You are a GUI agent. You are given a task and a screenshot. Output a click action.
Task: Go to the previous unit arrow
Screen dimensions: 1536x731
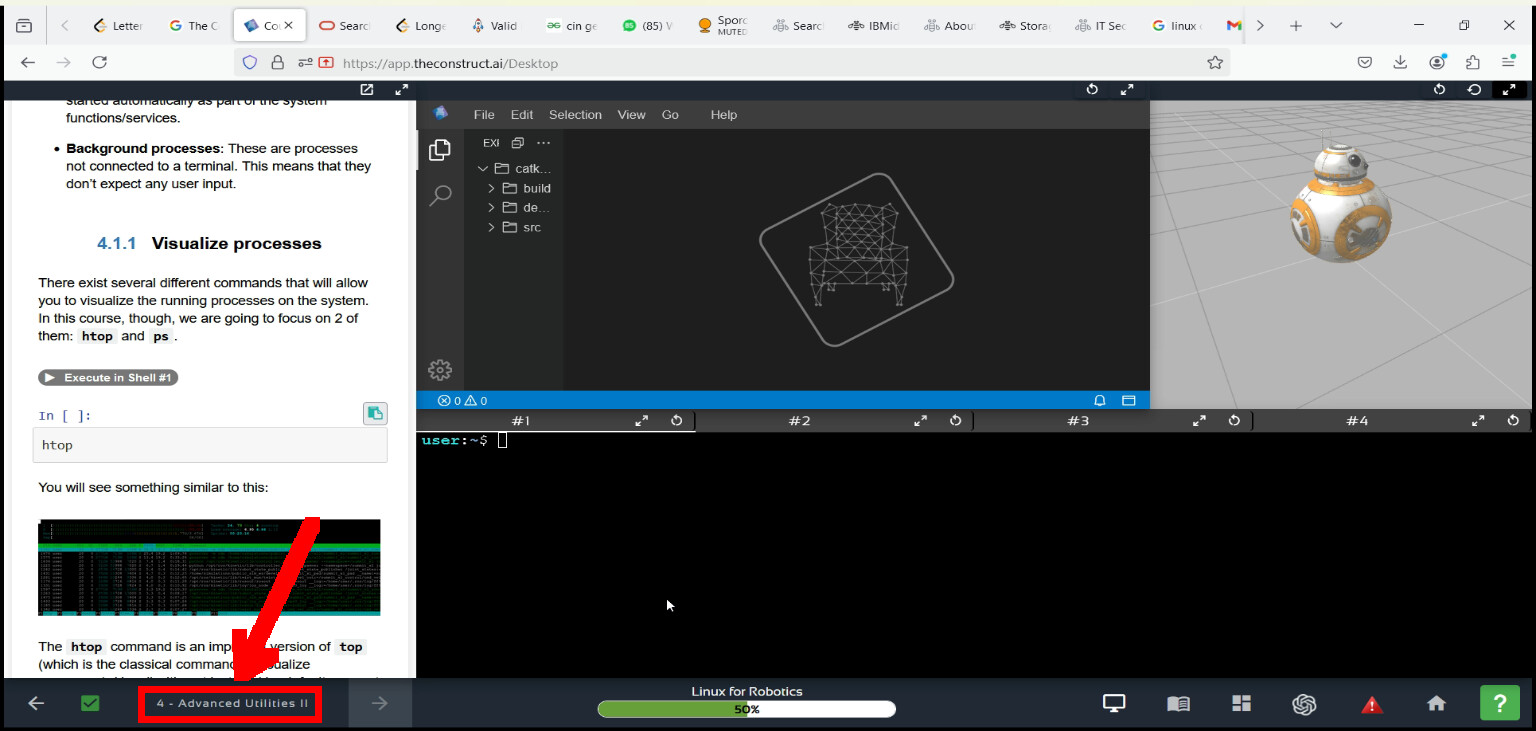(x=36, y=703)
